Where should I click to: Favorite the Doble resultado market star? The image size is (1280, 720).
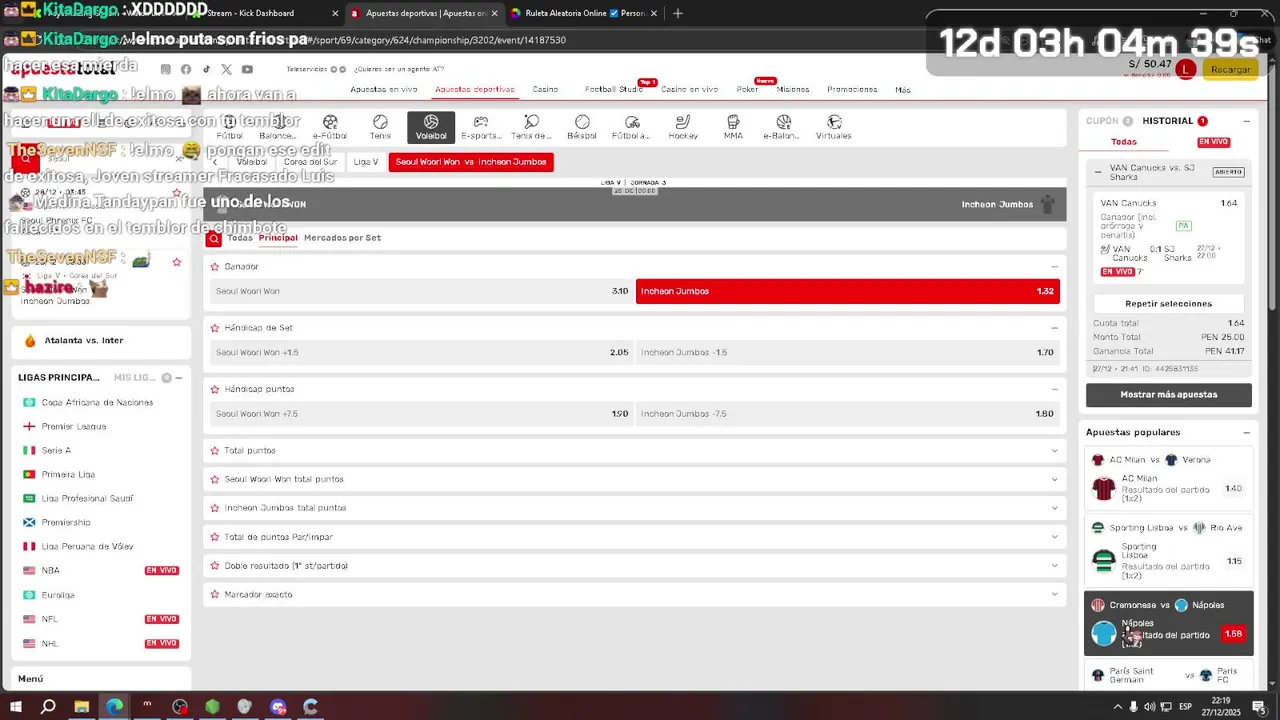point(214,566)
